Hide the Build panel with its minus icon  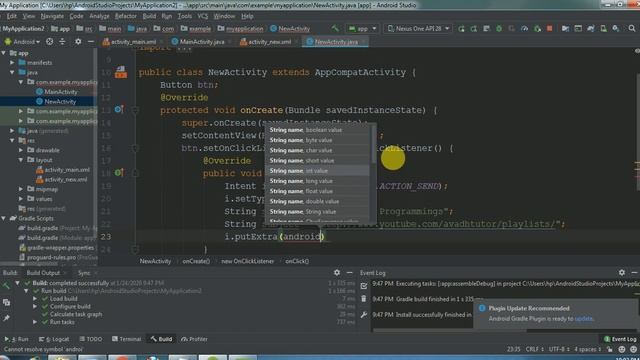tap(349, 272)
